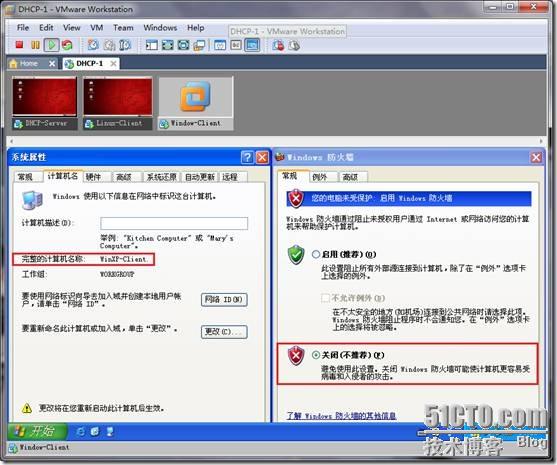Click the highlighted console view toolbar icon
Image resolution: width=557 pixels, height=465 pixels.
(x=252, y=45)
